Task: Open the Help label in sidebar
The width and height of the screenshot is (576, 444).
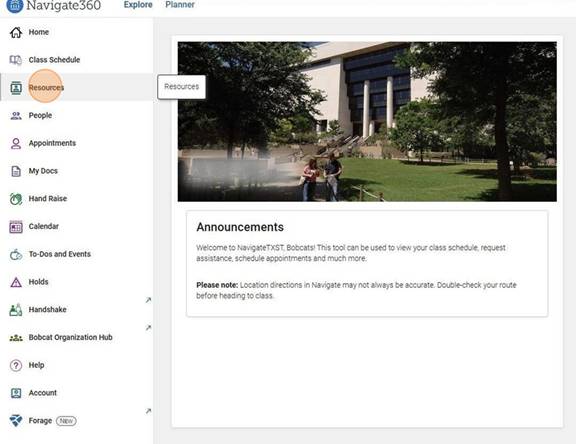Action: pyautogui.click(x=36, y=365)
